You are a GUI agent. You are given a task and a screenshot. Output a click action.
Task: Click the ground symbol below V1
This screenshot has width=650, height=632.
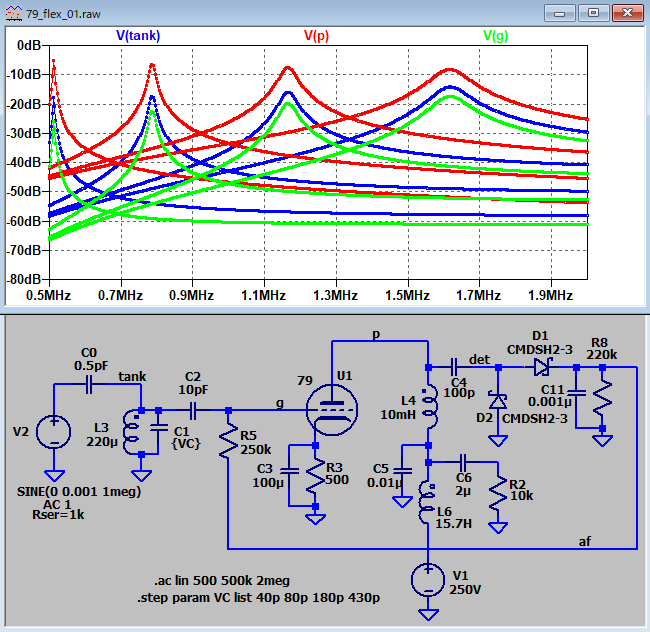[428, 614]
